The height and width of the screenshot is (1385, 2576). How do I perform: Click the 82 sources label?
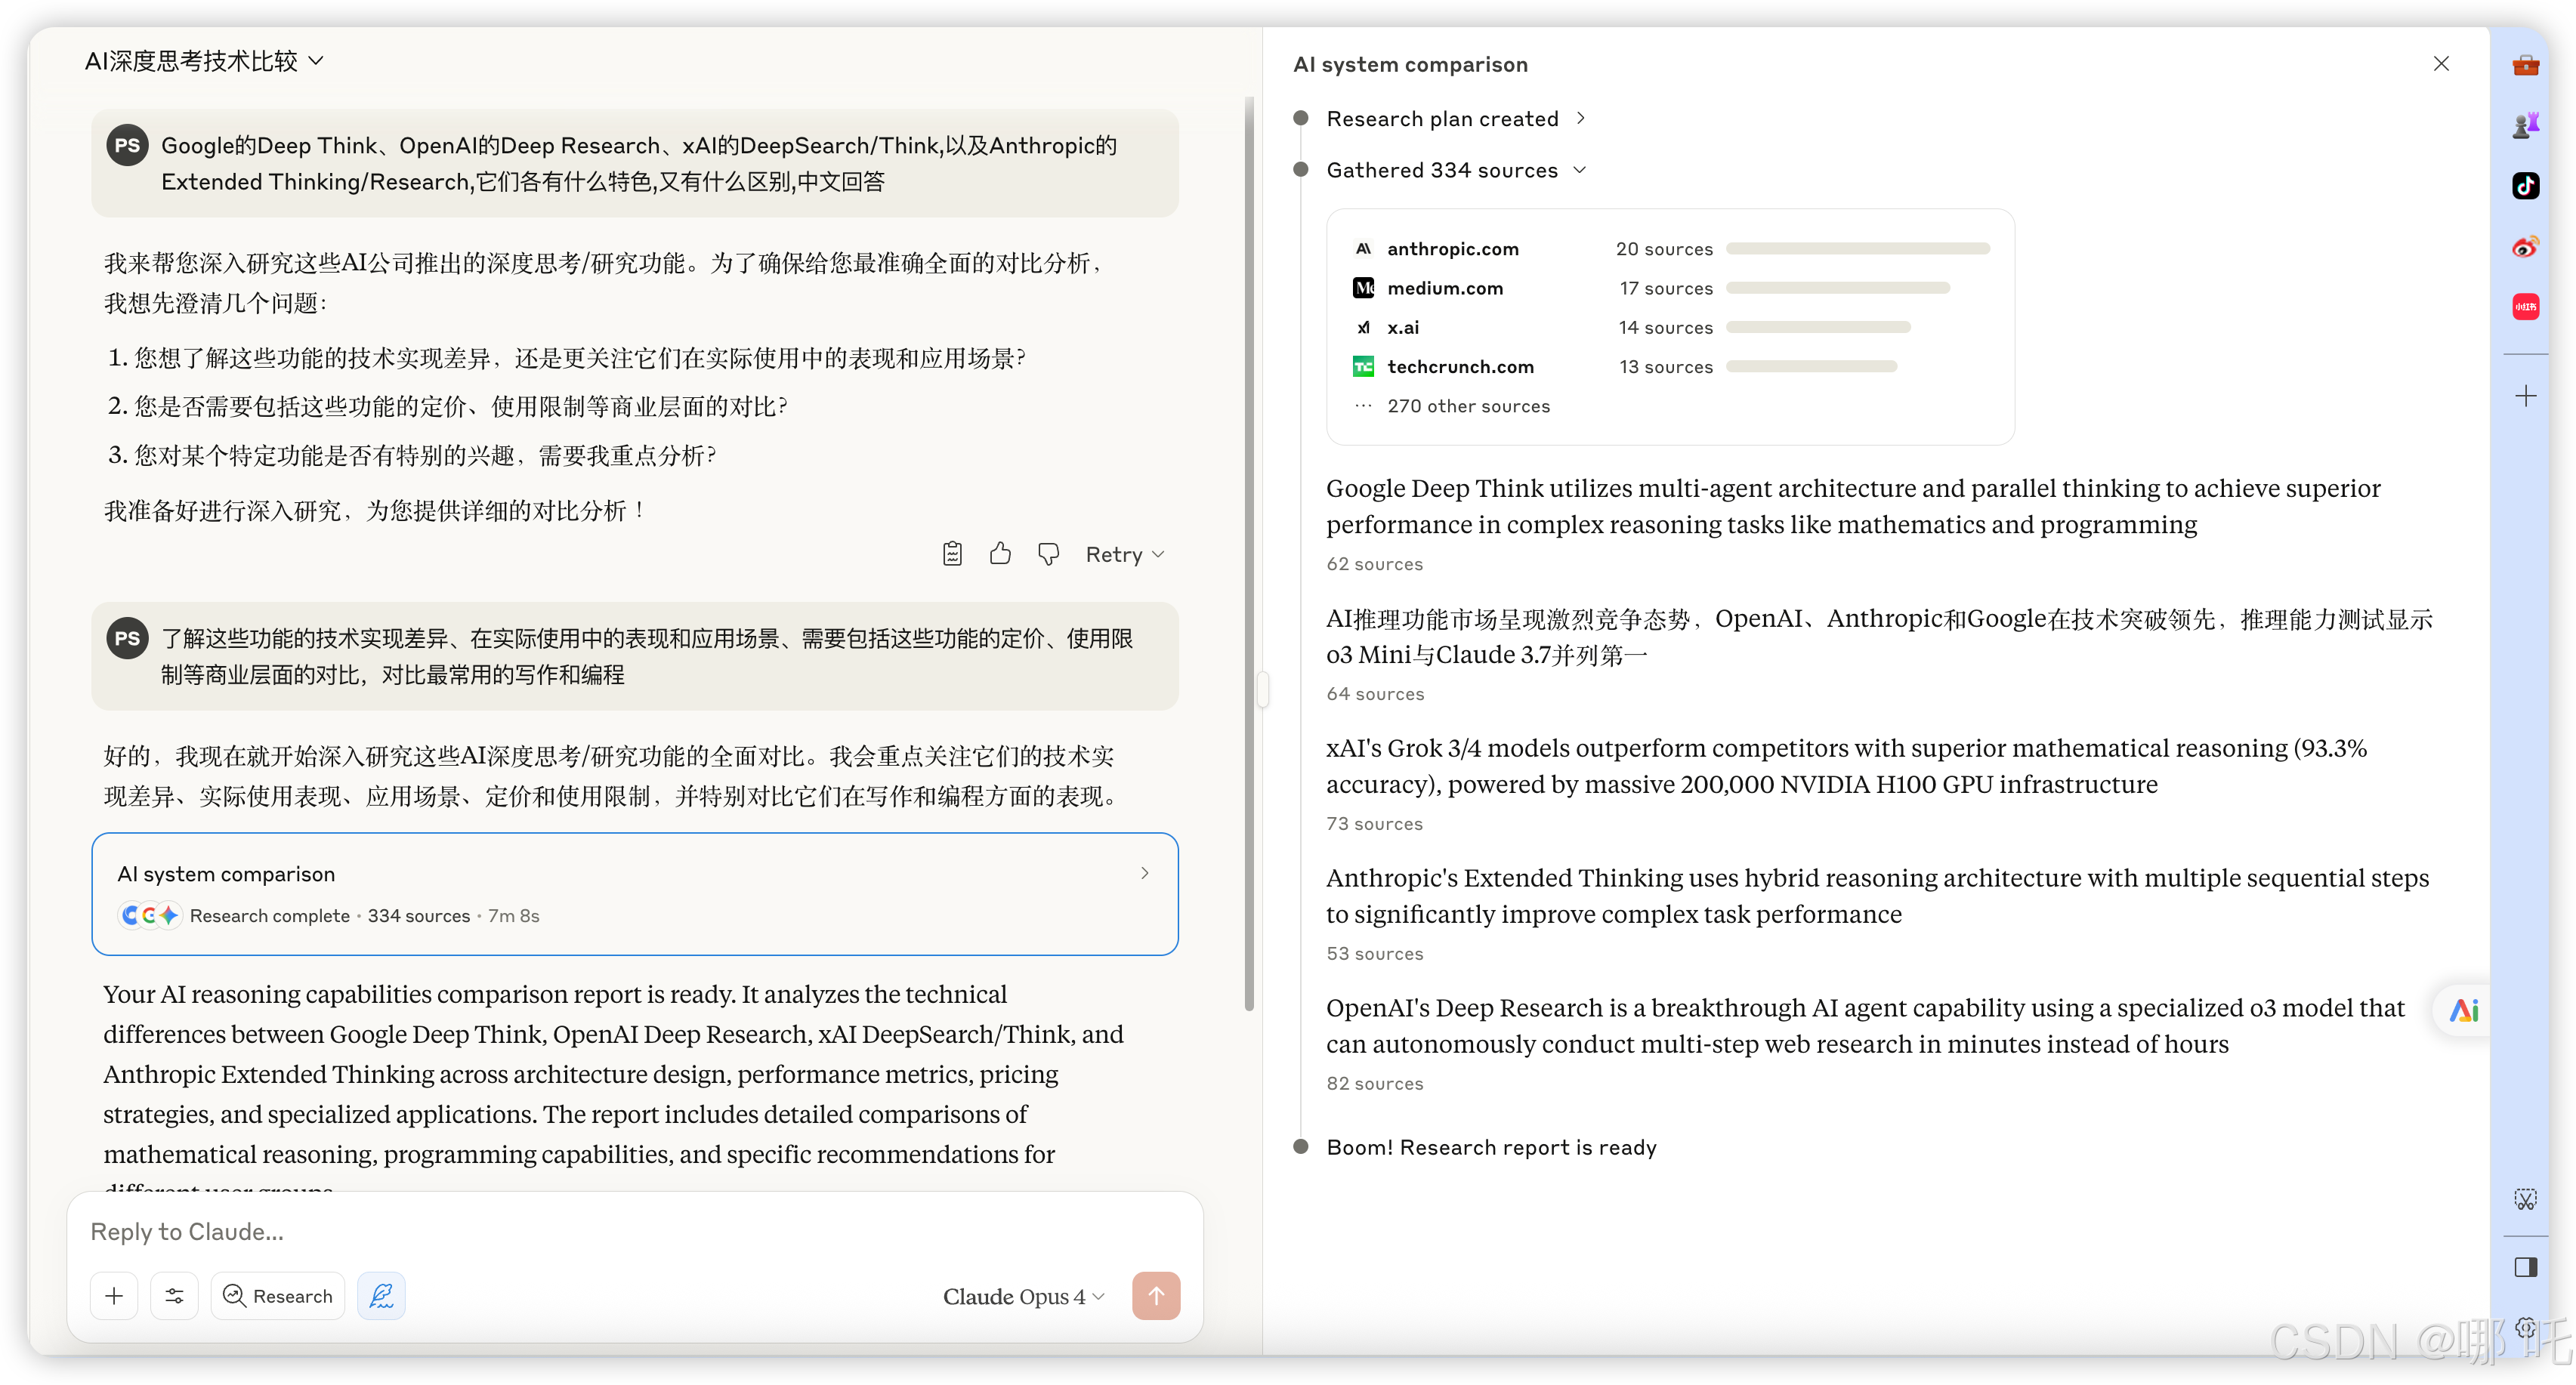1374,1084
